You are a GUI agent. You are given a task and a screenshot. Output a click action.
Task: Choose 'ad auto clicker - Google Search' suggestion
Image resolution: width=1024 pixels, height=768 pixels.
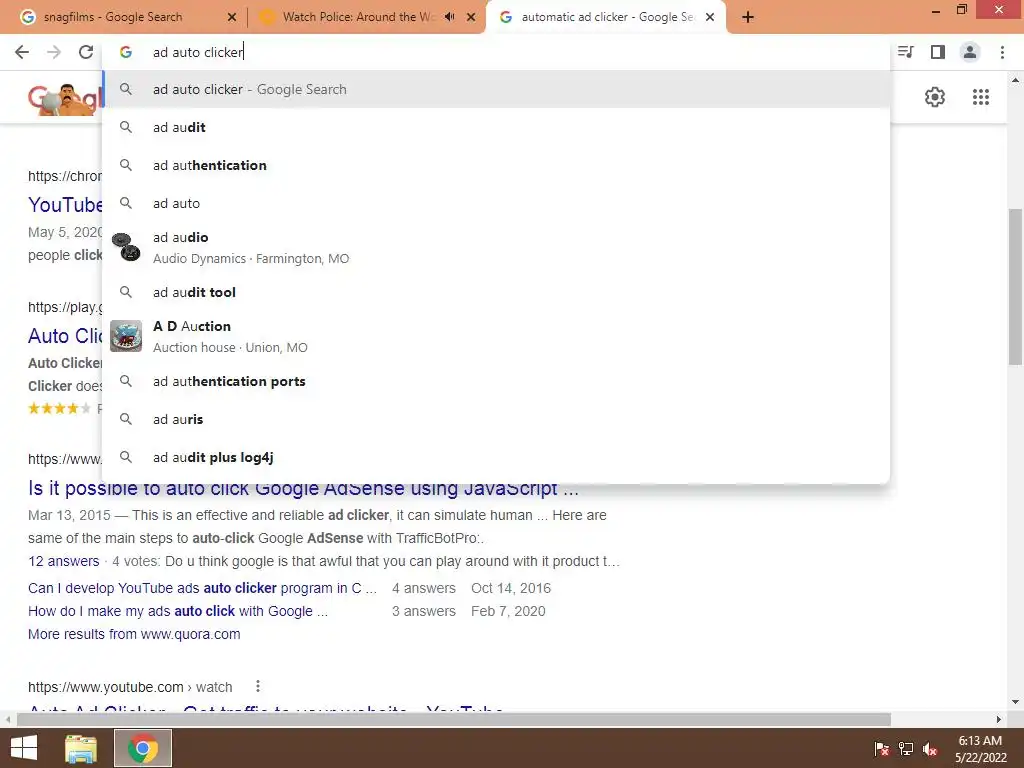click(496, 89)
